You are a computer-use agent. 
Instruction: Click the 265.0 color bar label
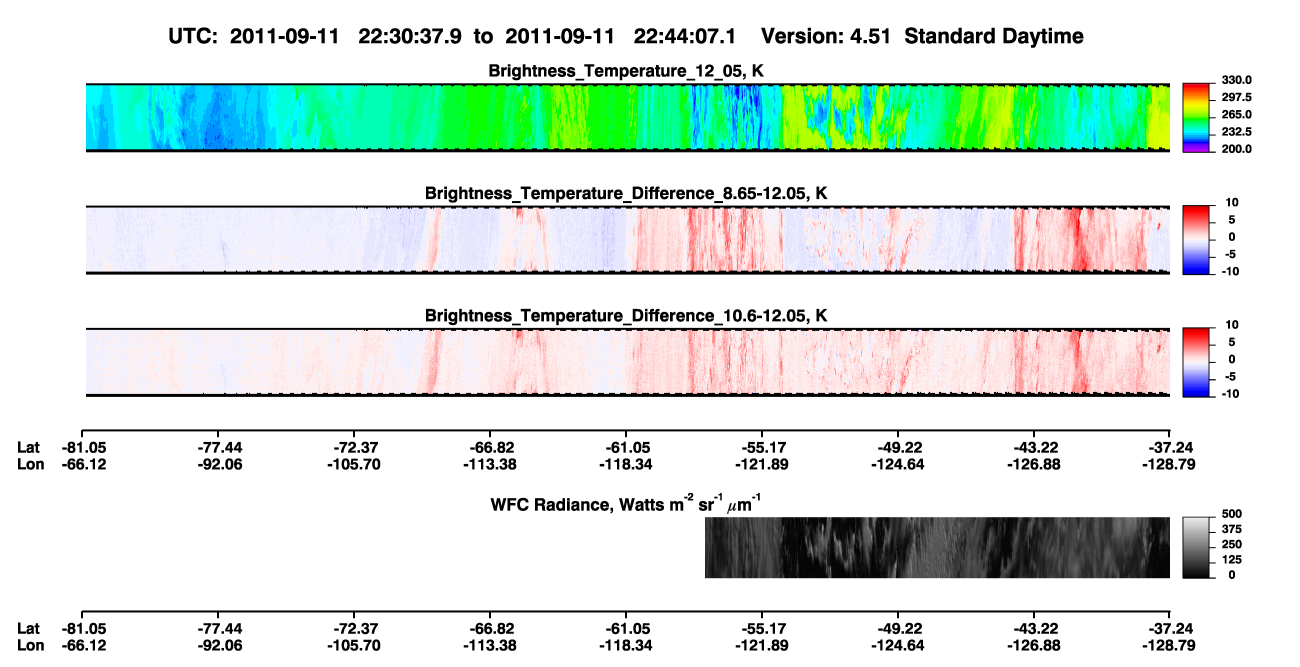tap(1237, 115)
